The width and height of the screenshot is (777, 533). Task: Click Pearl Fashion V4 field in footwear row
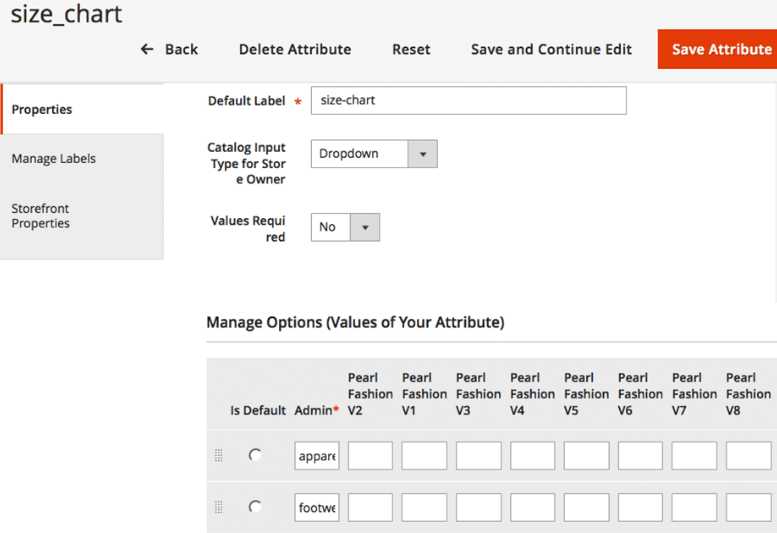click(532, 507)
